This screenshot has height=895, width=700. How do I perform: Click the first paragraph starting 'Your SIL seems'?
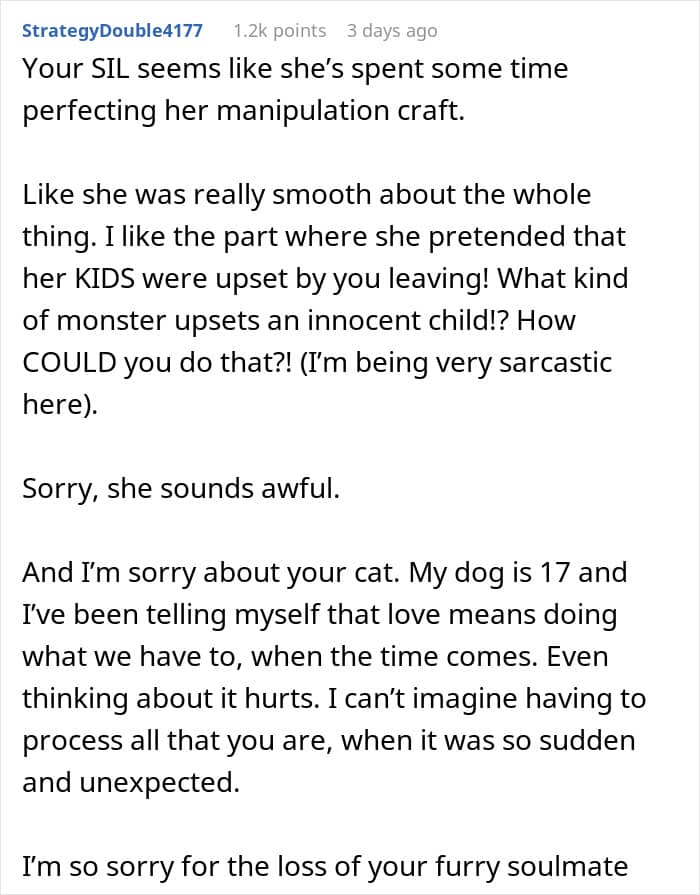pos(295,89)
